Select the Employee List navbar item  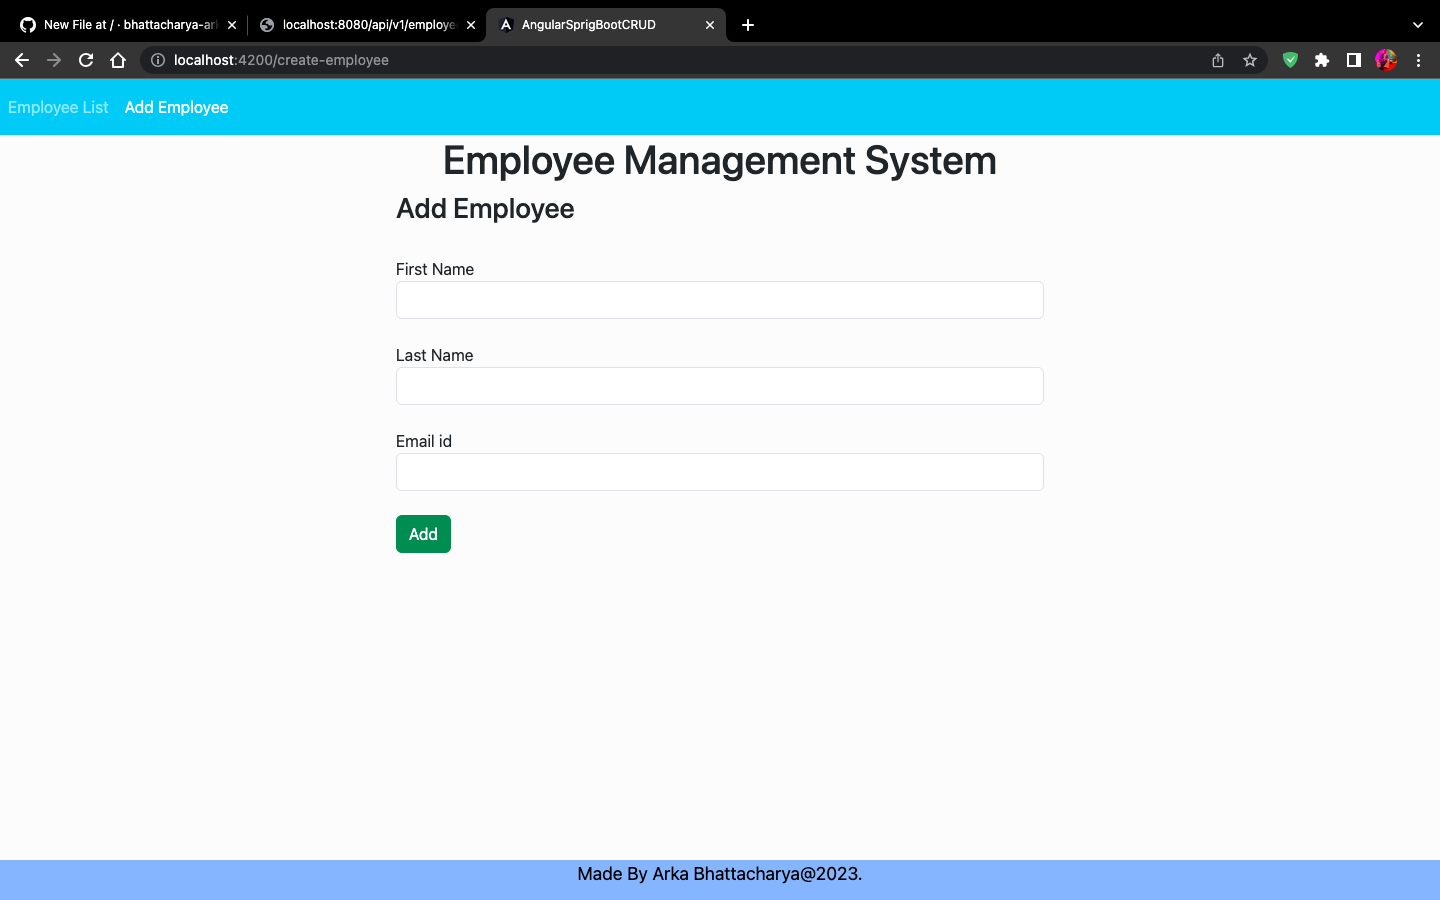pyautogui.click(x=58, y=107)
